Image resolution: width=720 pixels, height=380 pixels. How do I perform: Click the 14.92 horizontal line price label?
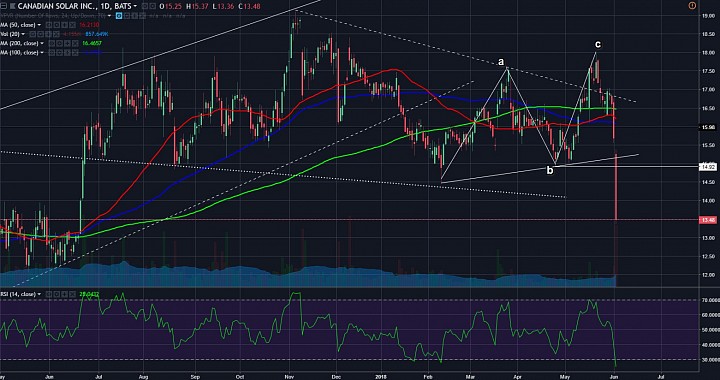(706, 167)
